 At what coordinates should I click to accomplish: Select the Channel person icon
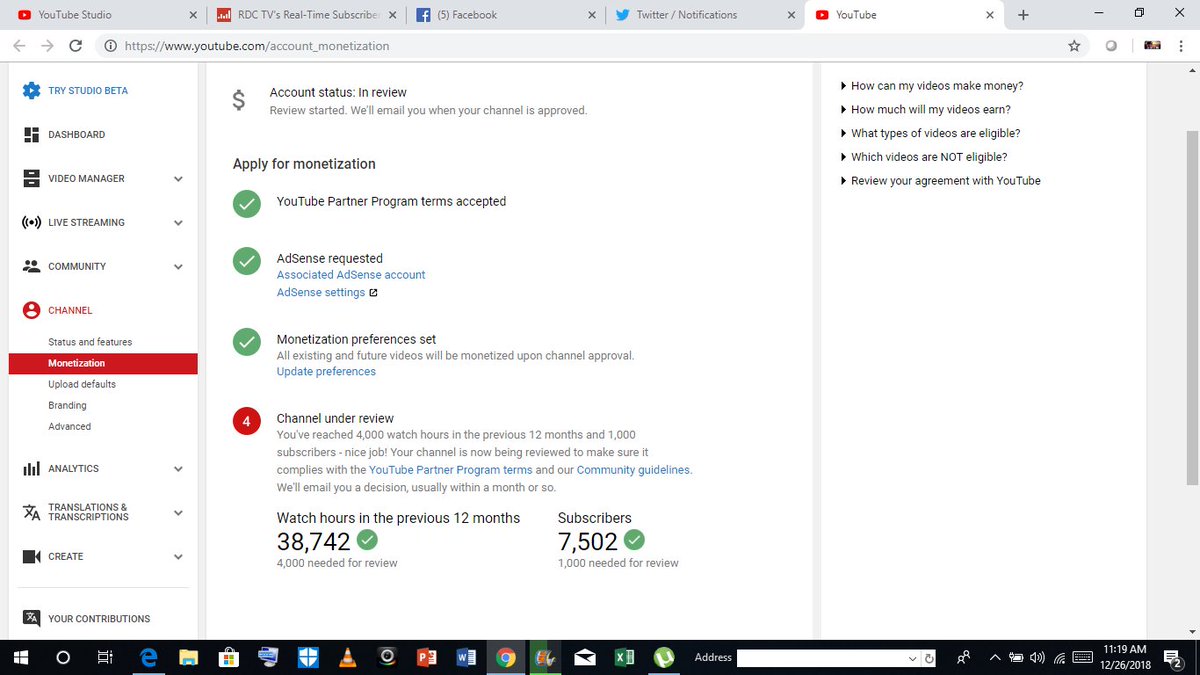[x=31, y=310]
